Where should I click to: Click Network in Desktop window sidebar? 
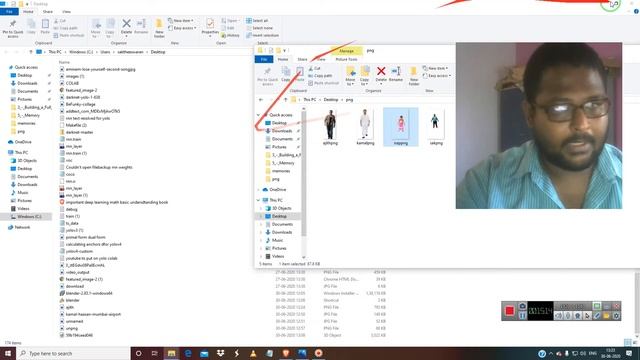pos(22,227)
